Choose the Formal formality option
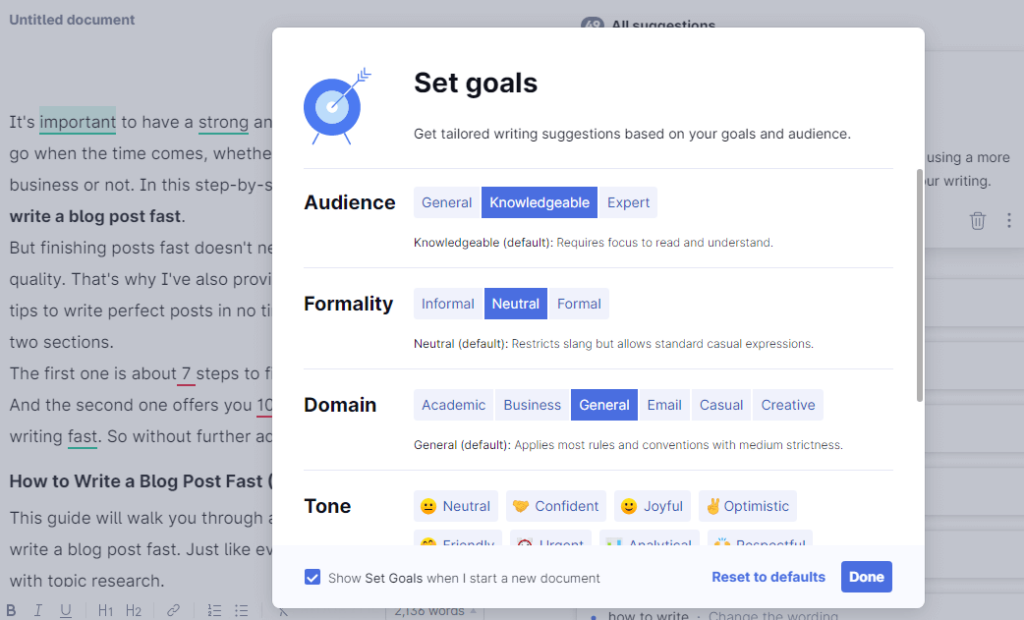1024x620 pixels. (x=579, y=304)
